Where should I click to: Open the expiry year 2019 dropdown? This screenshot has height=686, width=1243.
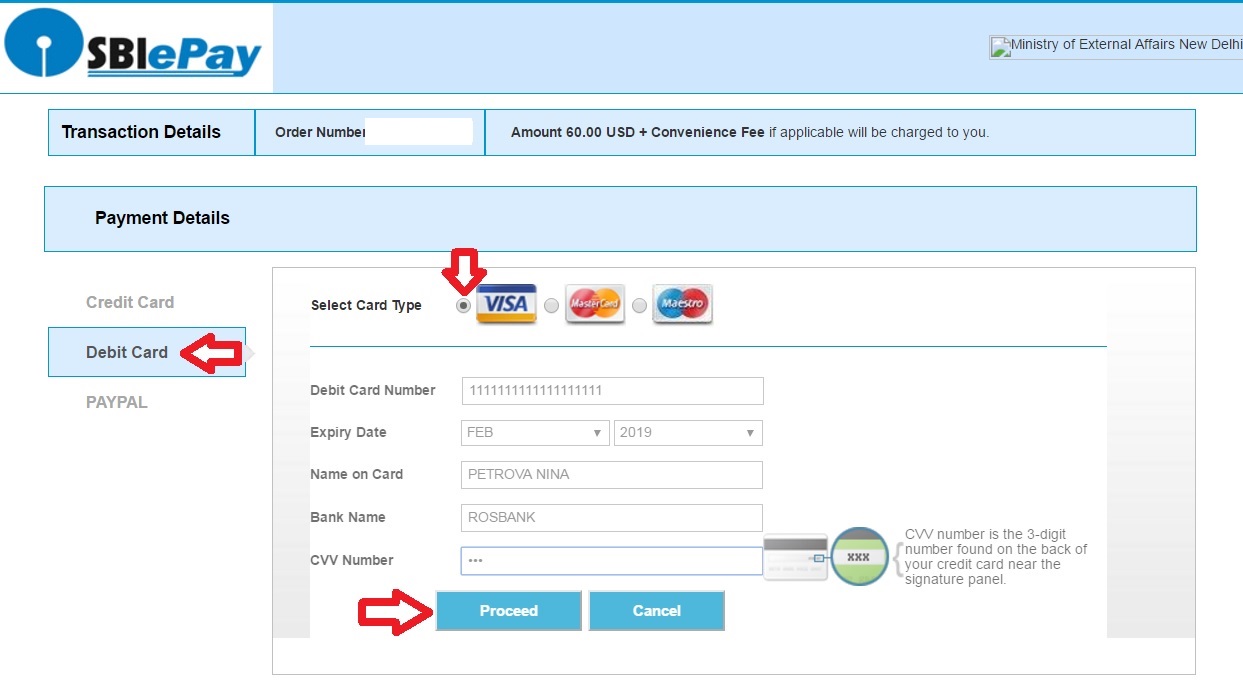[688, 433]
